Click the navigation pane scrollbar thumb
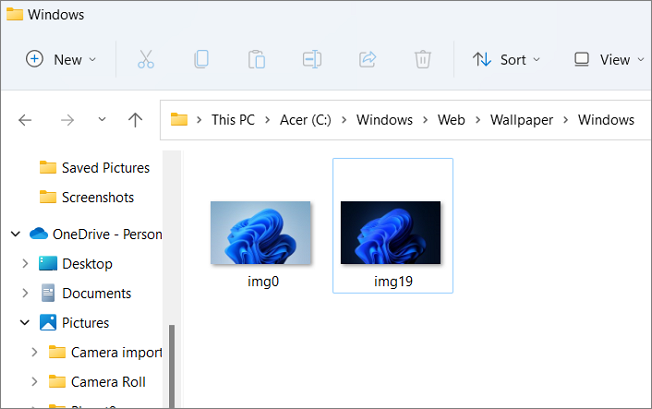This screenshot has height=409, width=652. pos(172,366)
